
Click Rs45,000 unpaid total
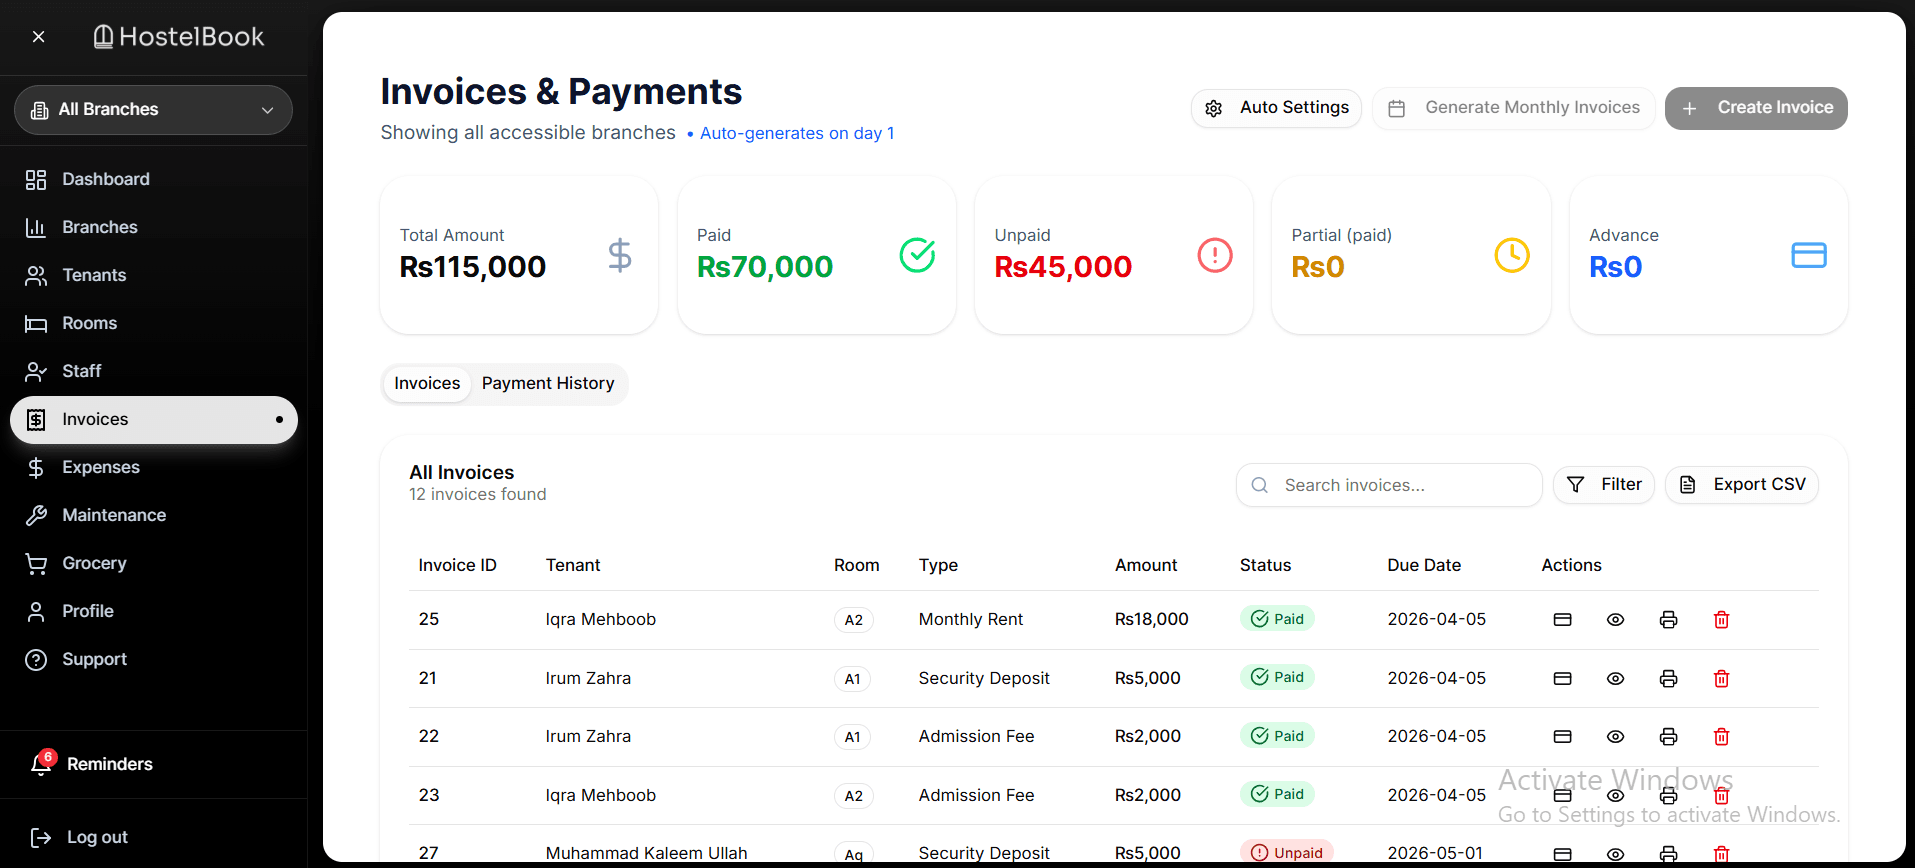[1063, 267]
